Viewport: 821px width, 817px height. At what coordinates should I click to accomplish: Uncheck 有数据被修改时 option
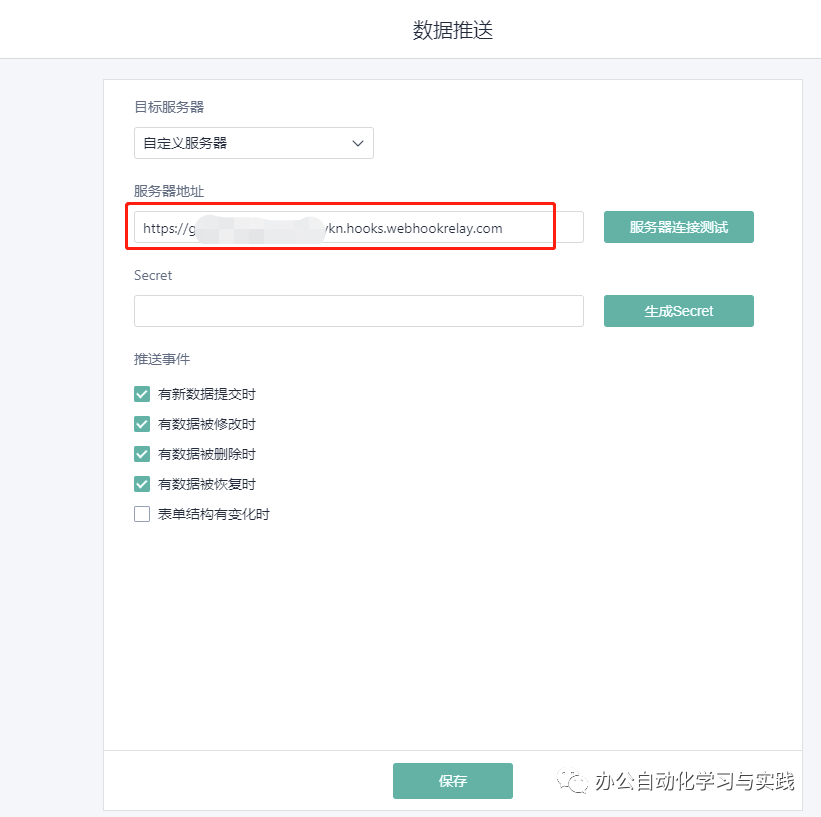pos(142,424)
